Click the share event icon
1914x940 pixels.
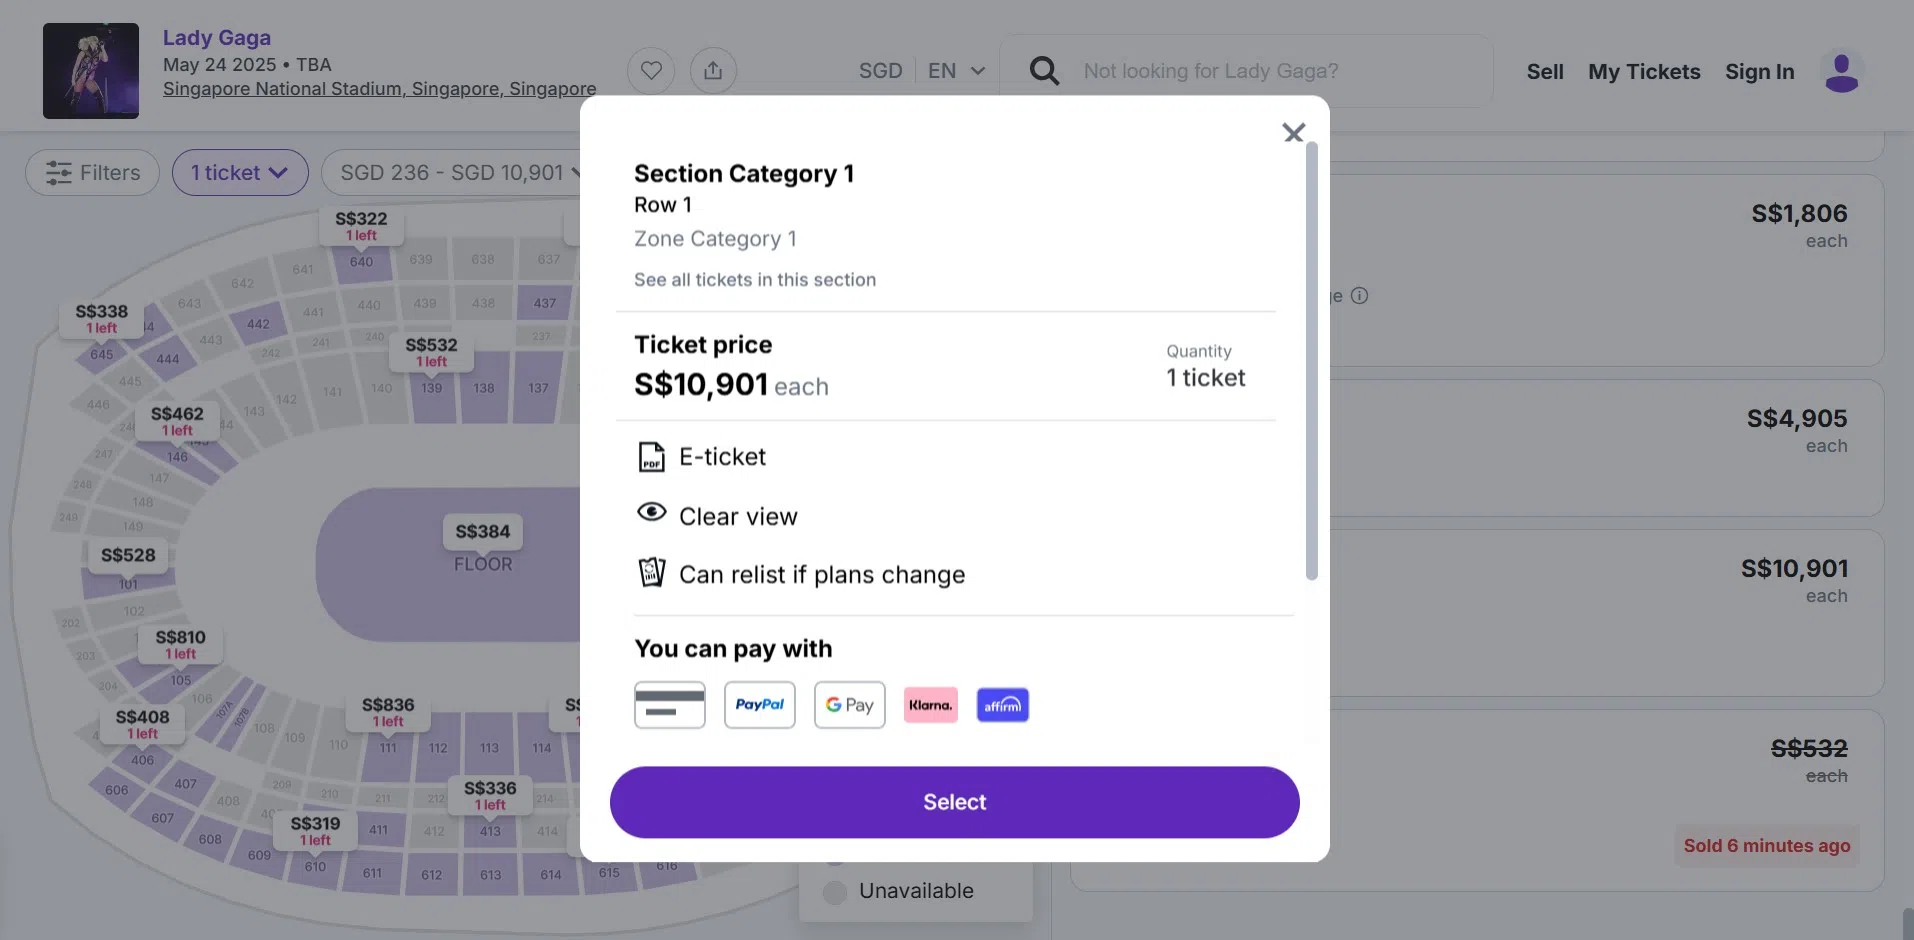point(713,71)
